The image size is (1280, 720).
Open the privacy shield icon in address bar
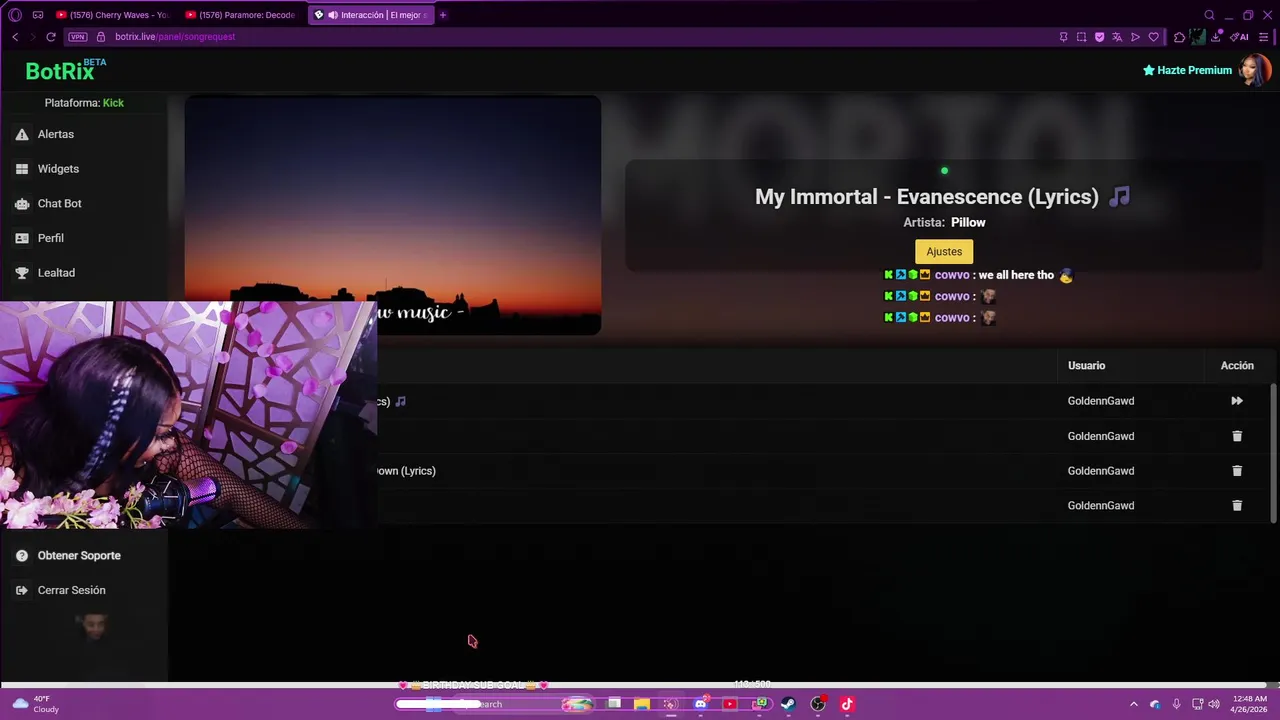1099,37
